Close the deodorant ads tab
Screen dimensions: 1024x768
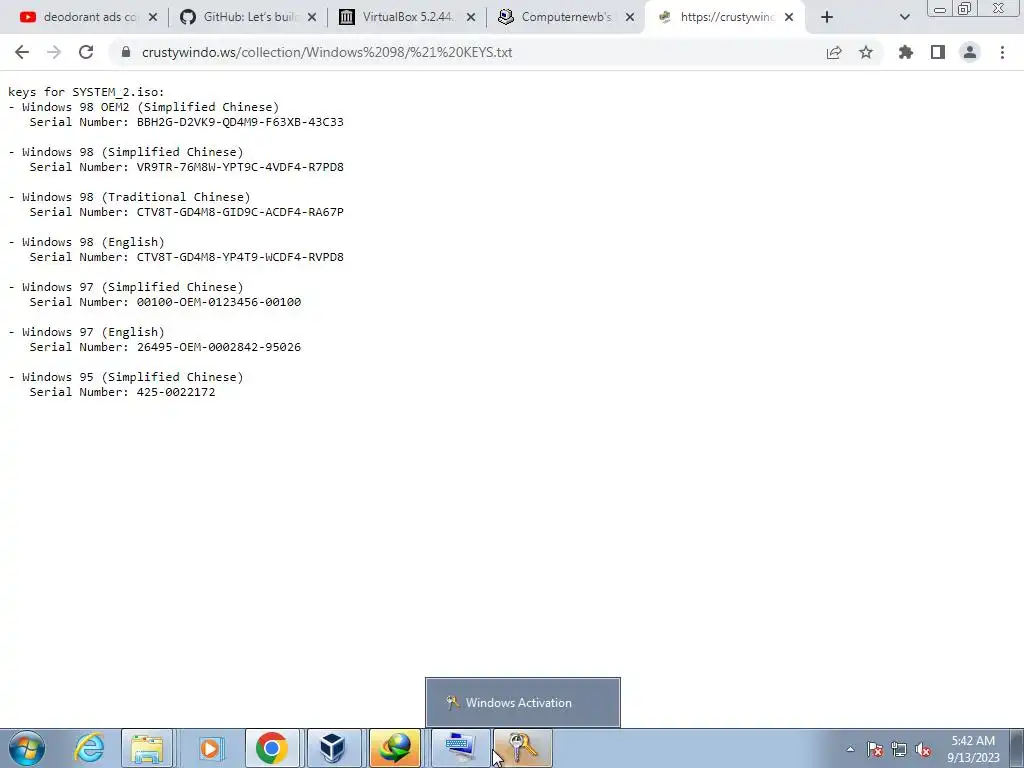[x=153, y=17]
